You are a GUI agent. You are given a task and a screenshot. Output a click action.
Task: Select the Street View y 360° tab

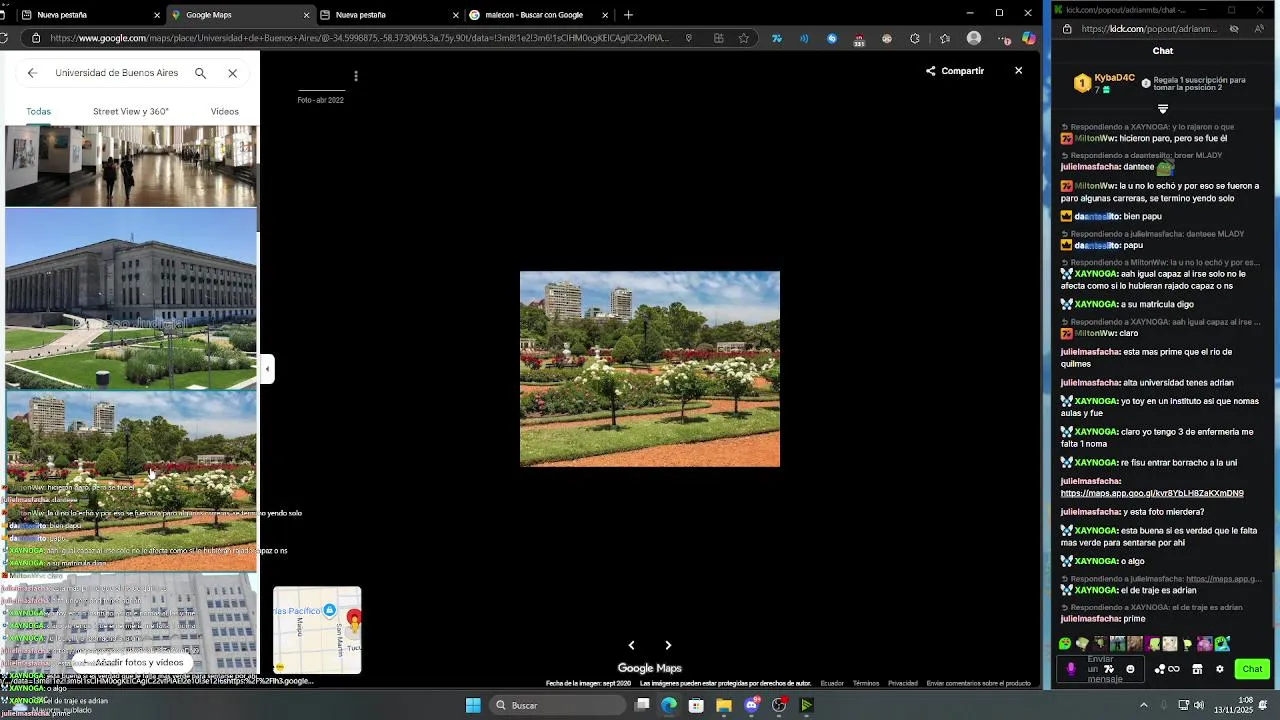click(x=131, y=112)
